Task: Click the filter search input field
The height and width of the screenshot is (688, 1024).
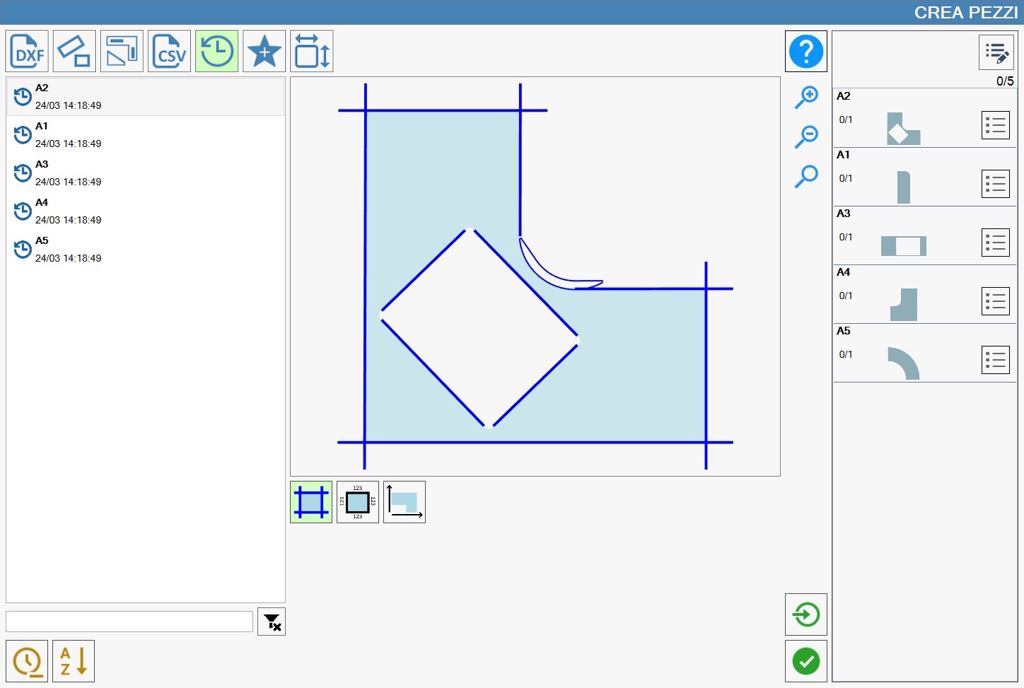Action: [129, 621]
